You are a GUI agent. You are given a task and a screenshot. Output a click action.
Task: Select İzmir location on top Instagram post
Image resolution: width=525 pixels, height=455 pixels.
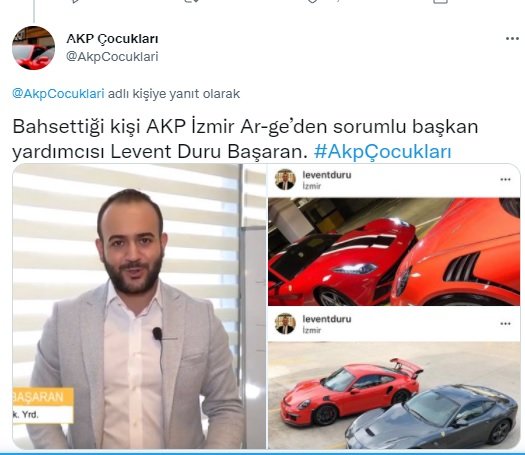point(312,186)
